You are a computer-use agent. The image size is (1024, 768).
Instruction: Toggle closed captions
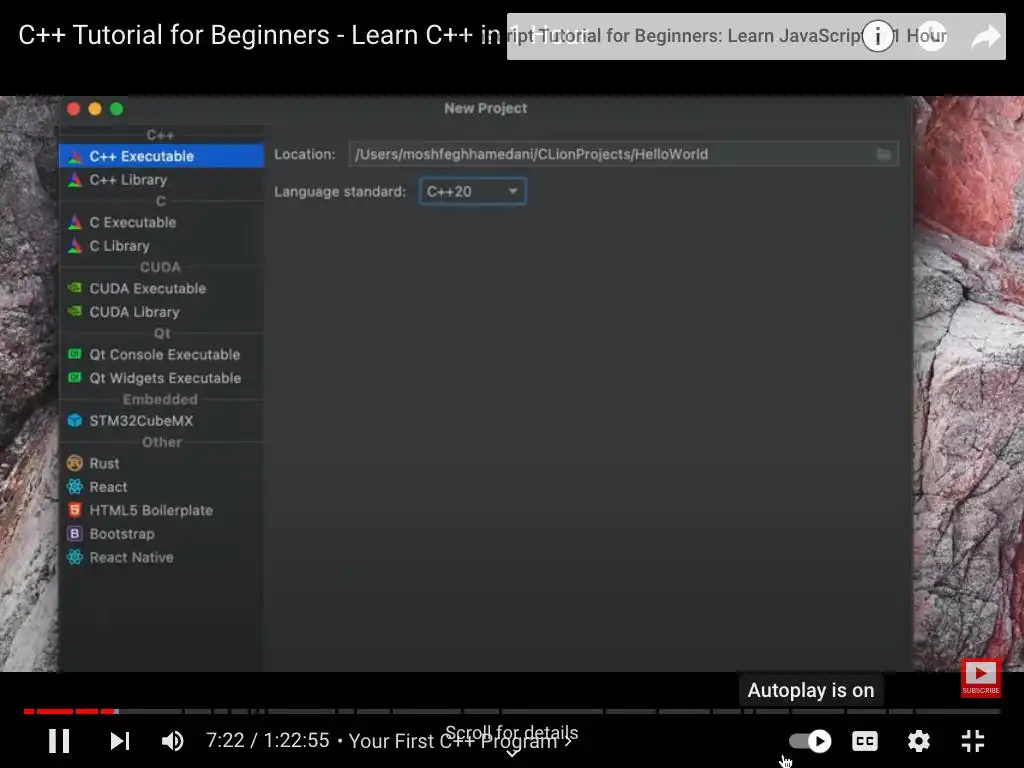865,741
